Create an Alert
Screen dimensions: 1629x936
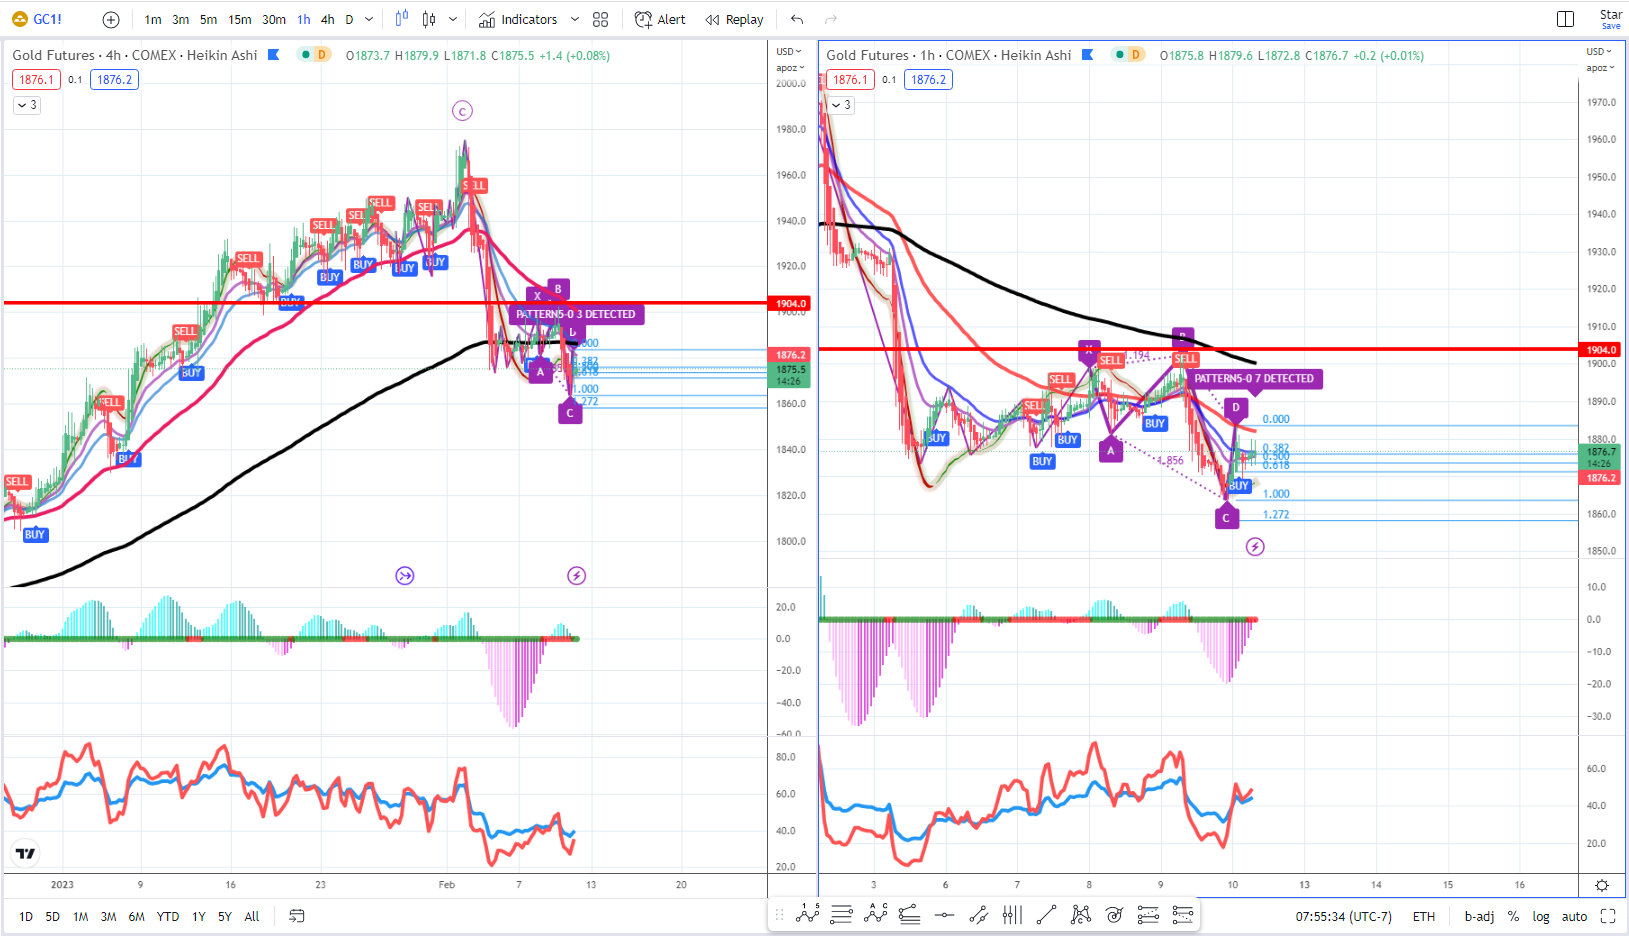coord(660,19)
